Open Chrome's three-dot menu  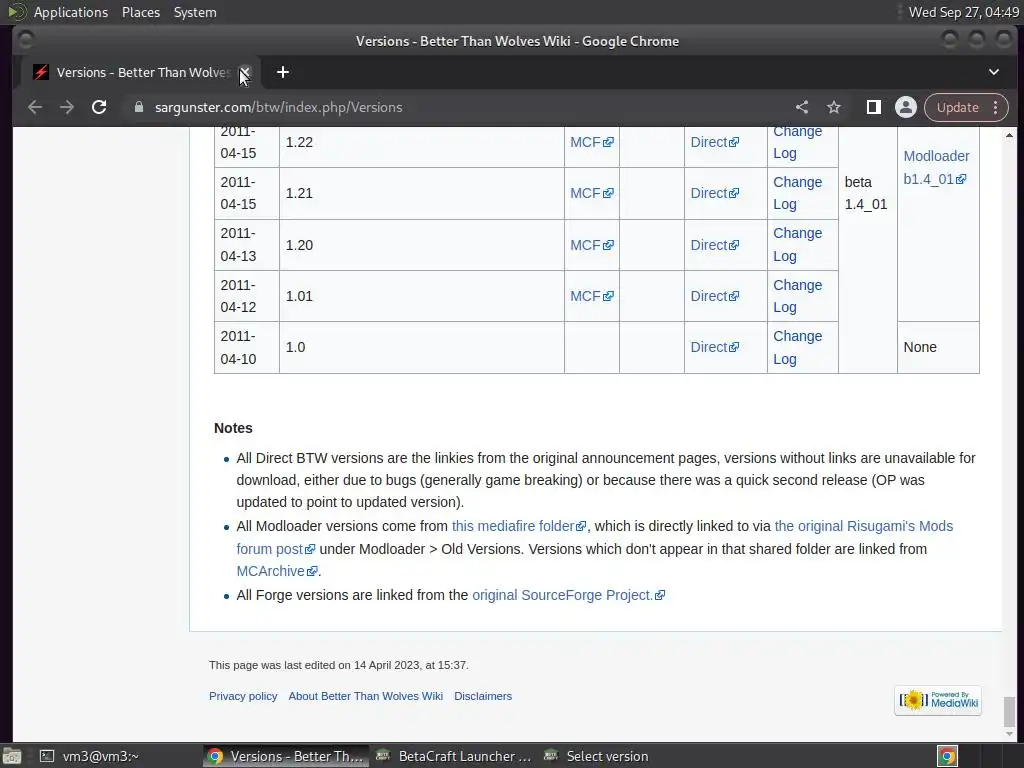[x=996, y=107]
